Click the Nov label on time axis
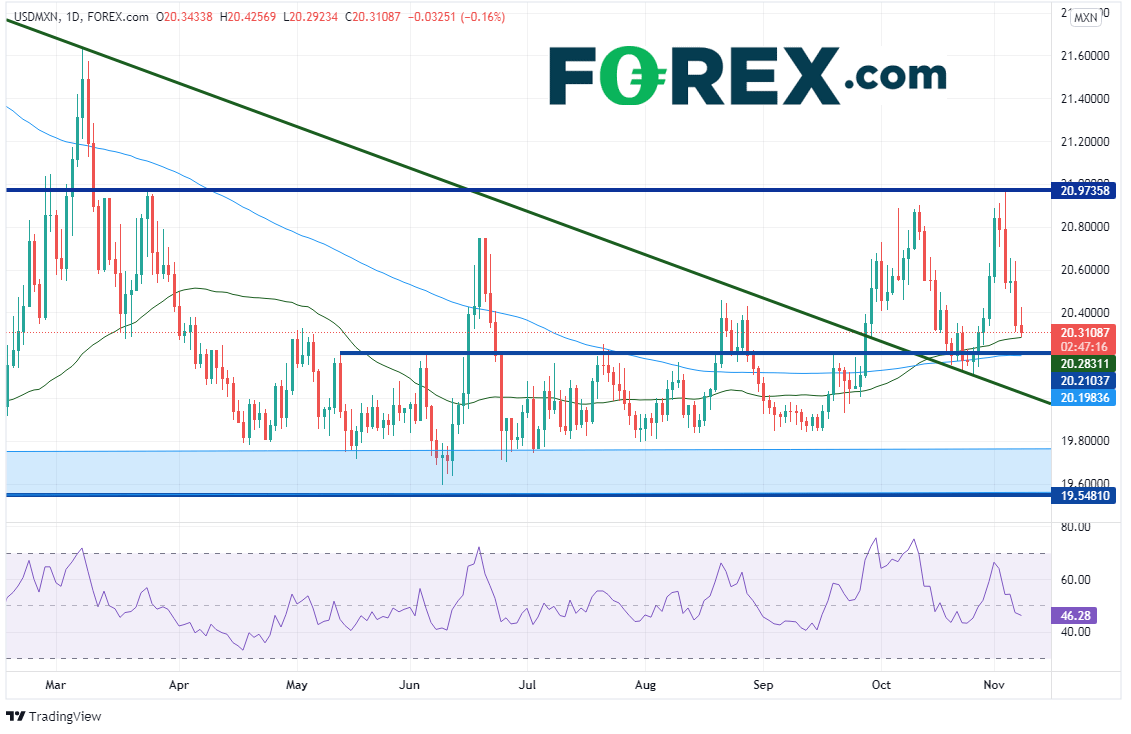 (993, 684)
